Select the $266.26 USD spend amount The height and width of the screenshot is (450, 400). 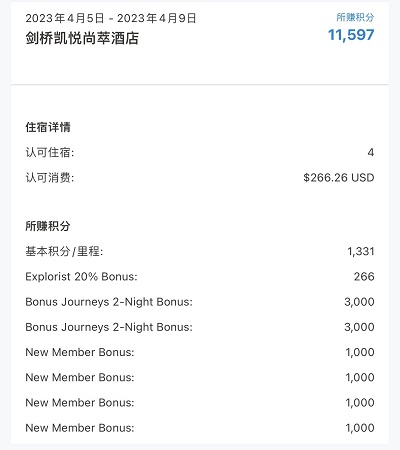[339, 178]
